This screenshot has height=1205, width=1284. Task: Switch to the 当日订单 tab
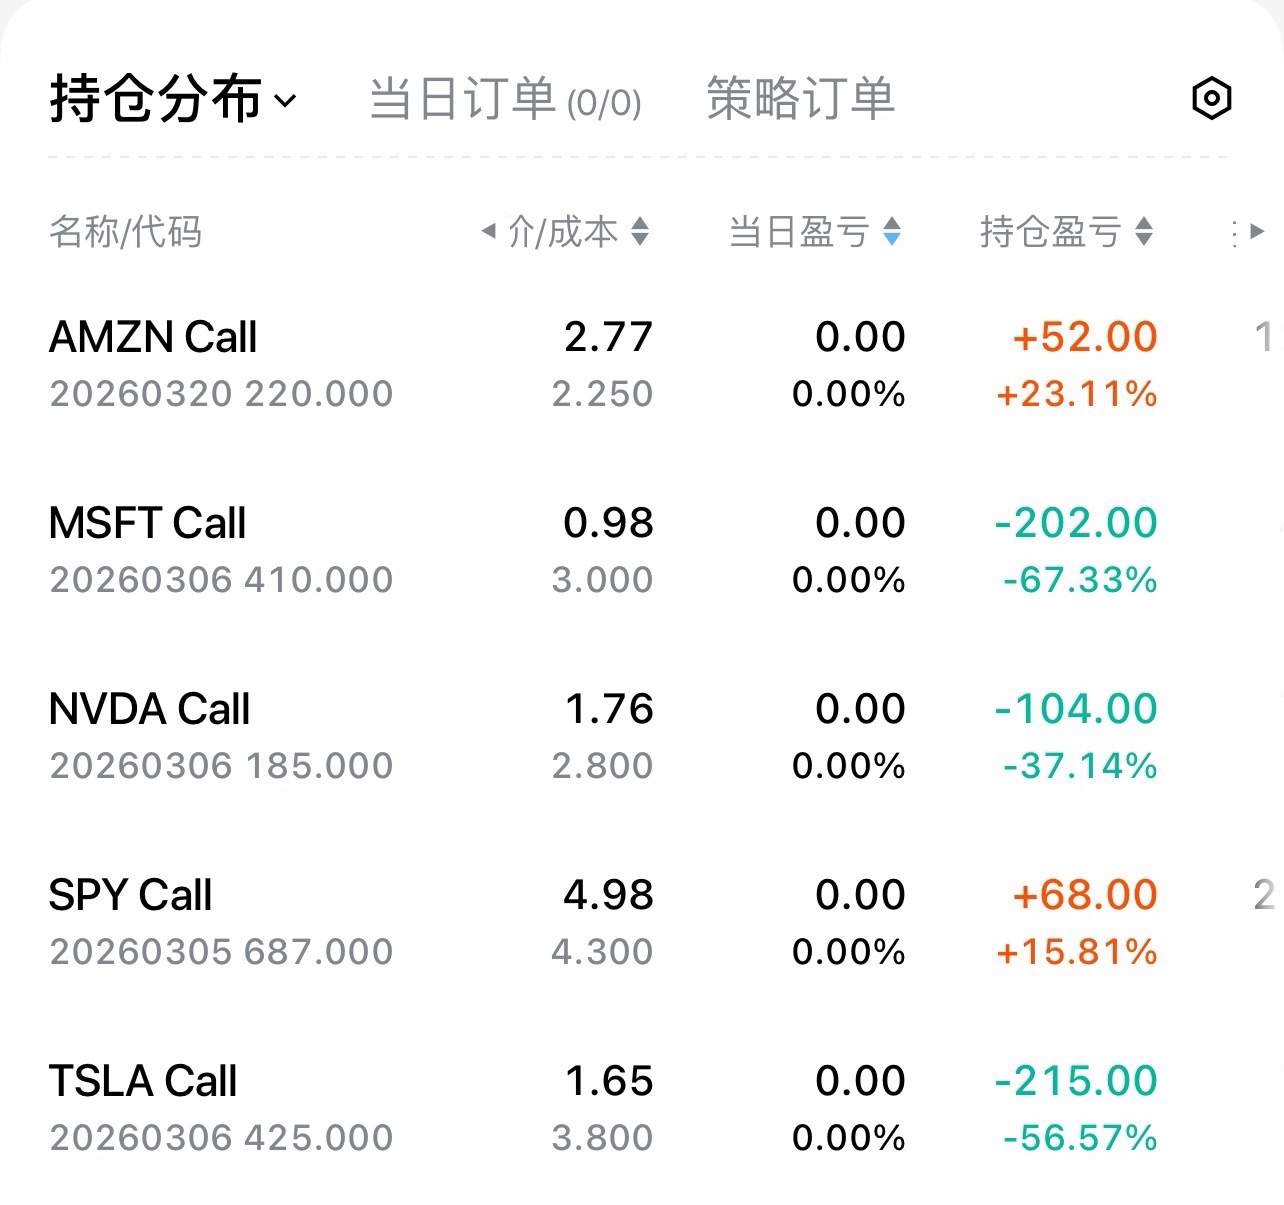click(505, 99)
